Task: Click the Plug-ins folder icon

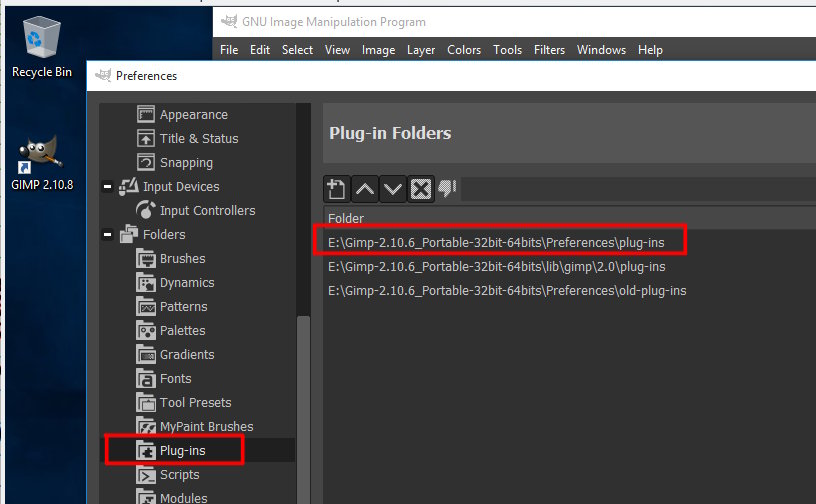Action: (x=146, y=450)
